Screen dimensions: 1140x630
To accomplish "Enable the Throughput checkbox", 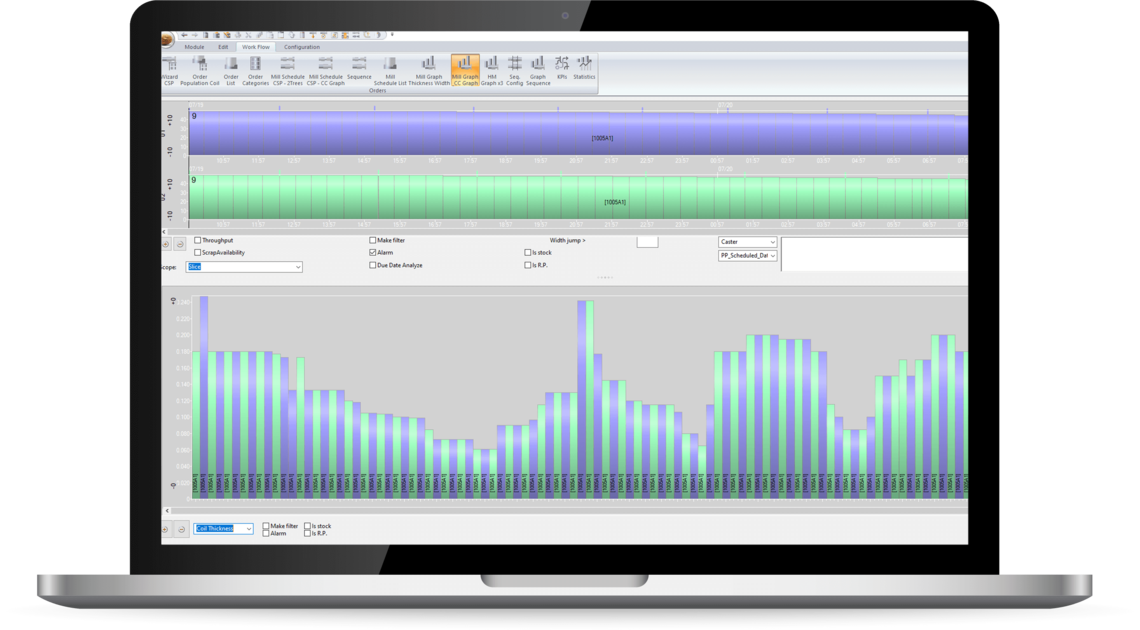I will pos(198,241).
